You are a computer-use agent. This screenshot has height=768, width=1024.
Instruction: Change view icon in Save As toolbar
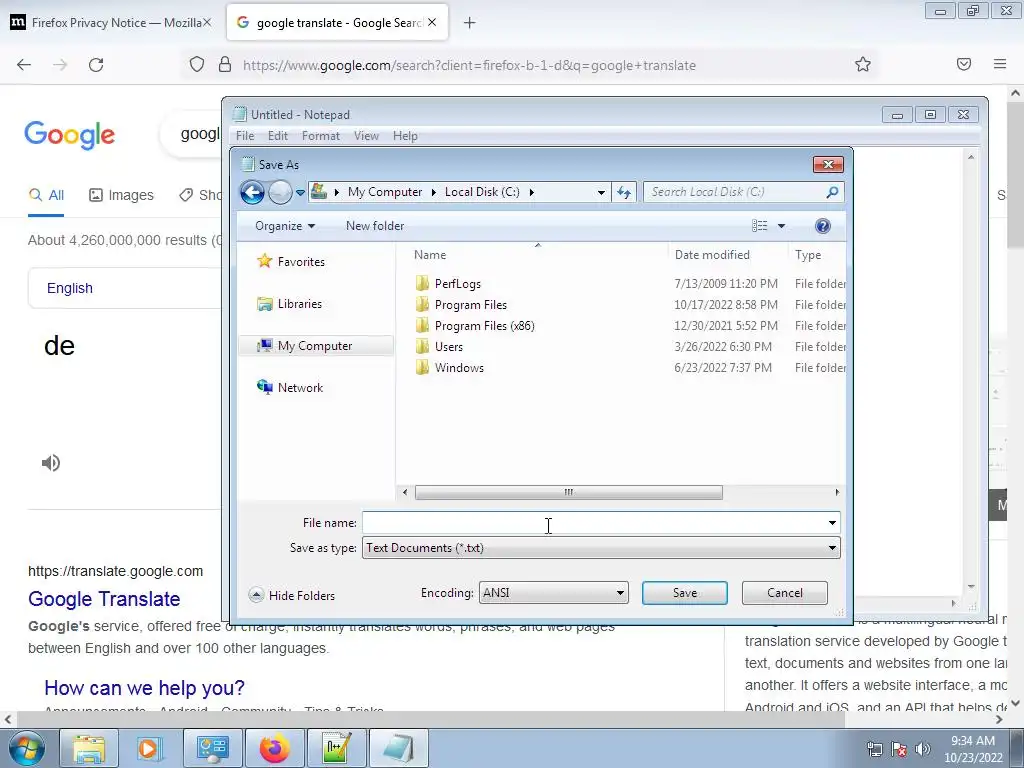(760, 226)
